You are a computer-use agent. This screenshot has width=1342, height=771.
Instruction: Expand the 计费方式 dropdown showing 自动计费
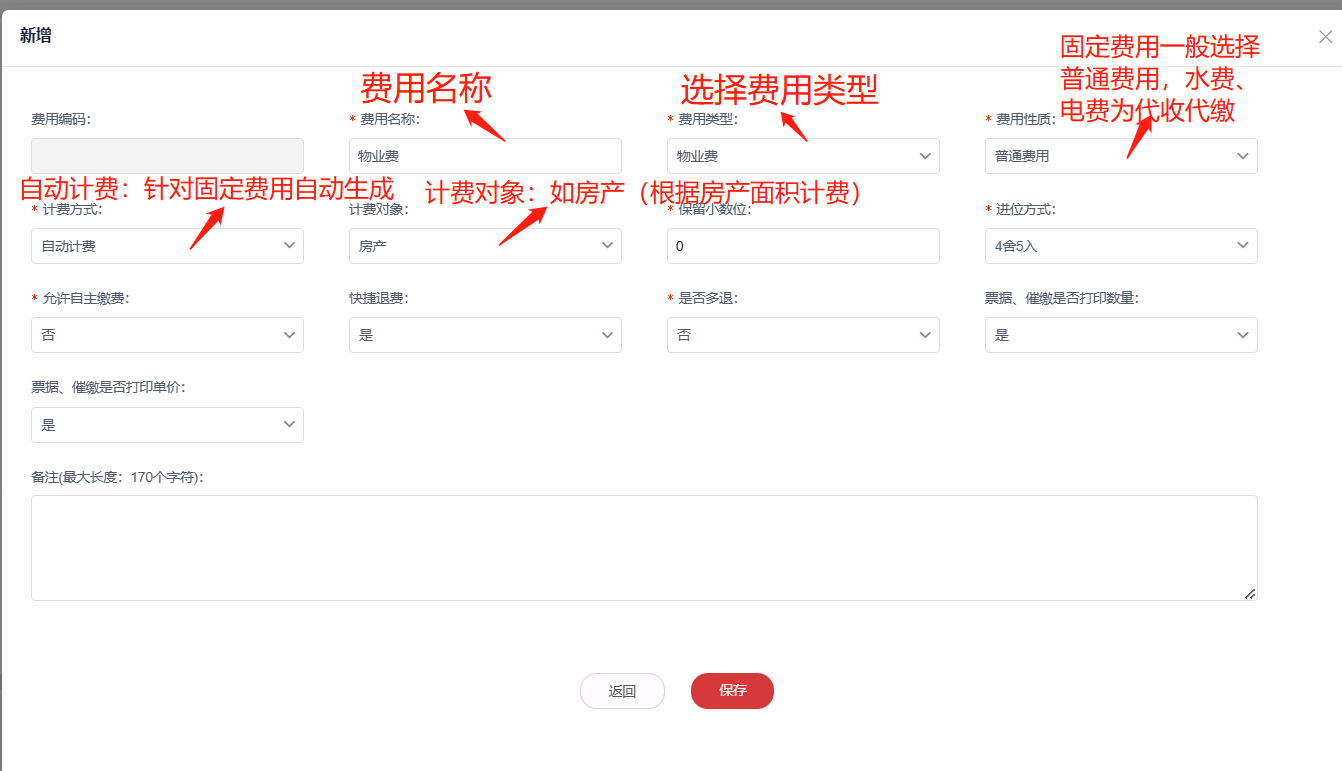(167, 246)
